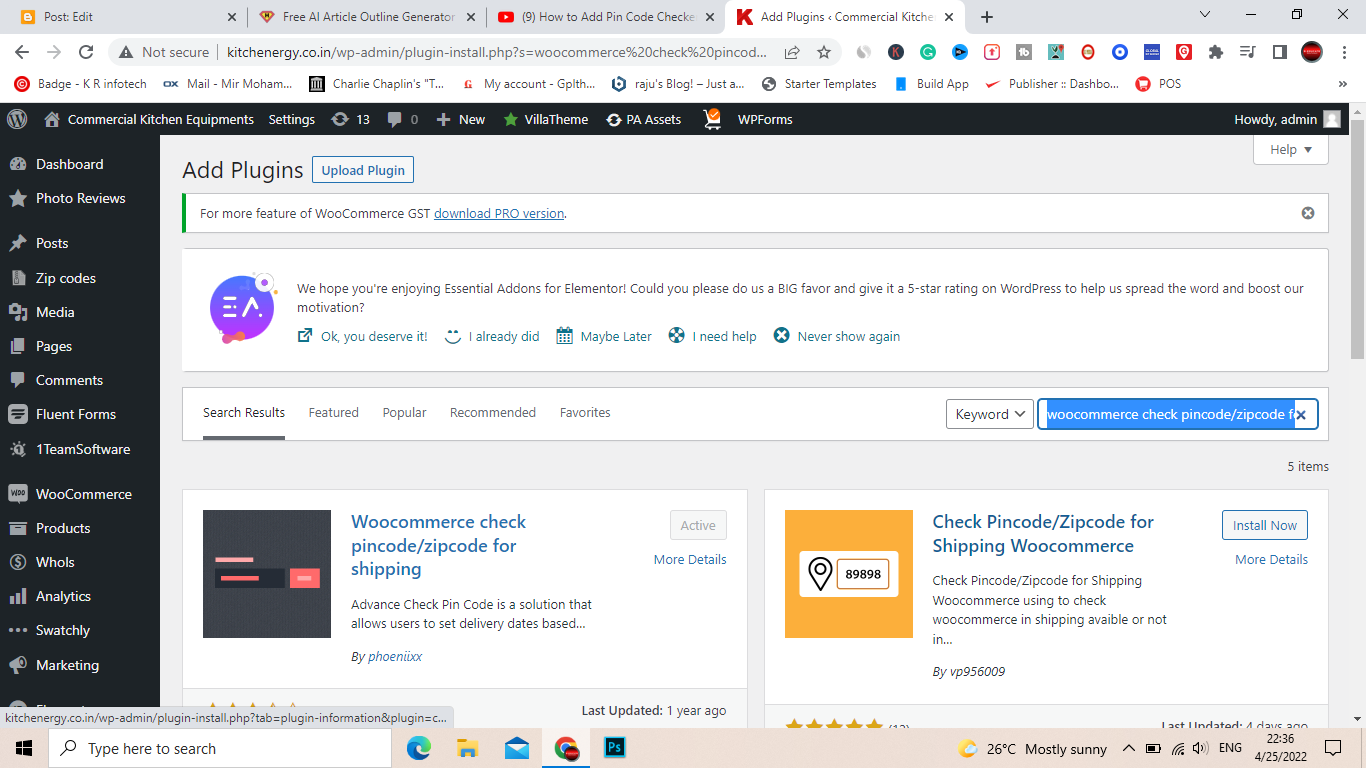Open Check Pincode/Zipcode for Shipping Woocommerce title

[x=1043, y=534]
